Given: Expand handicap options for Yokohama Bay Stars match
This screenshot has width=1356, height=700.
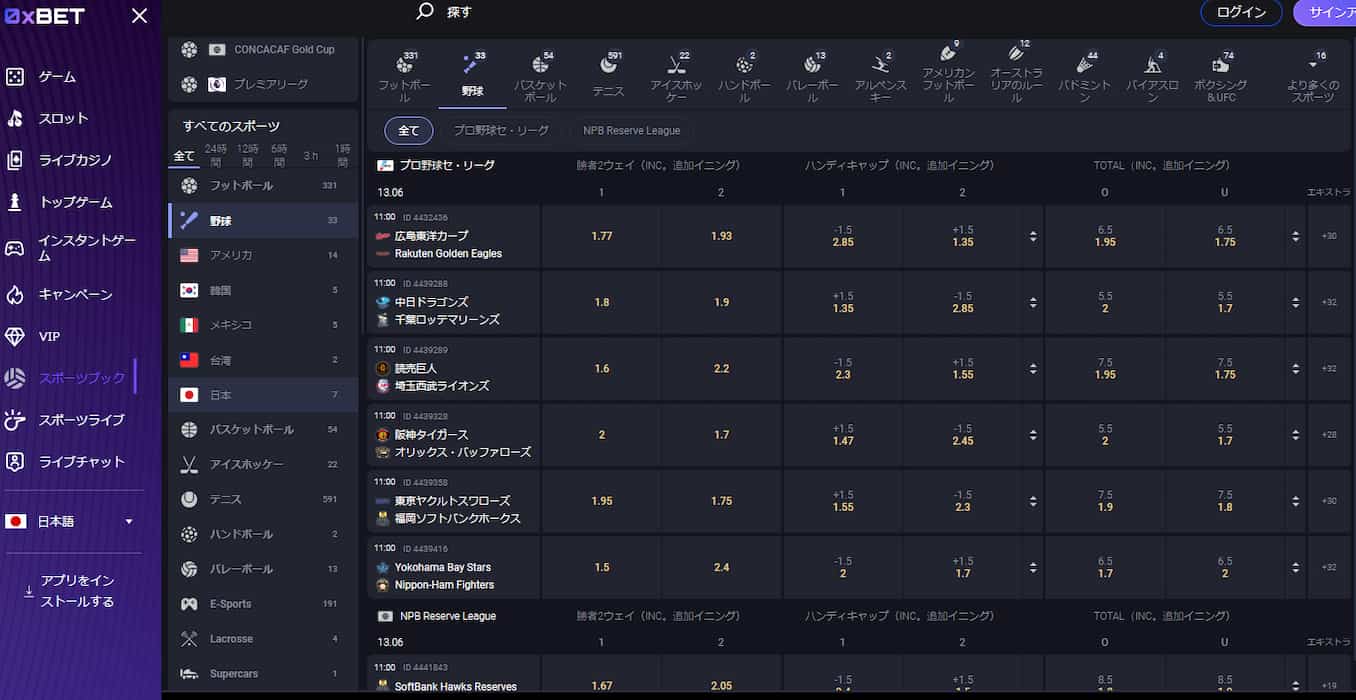Looking at the screenshot, I should pyautogui.click(x=1032, y=567).
